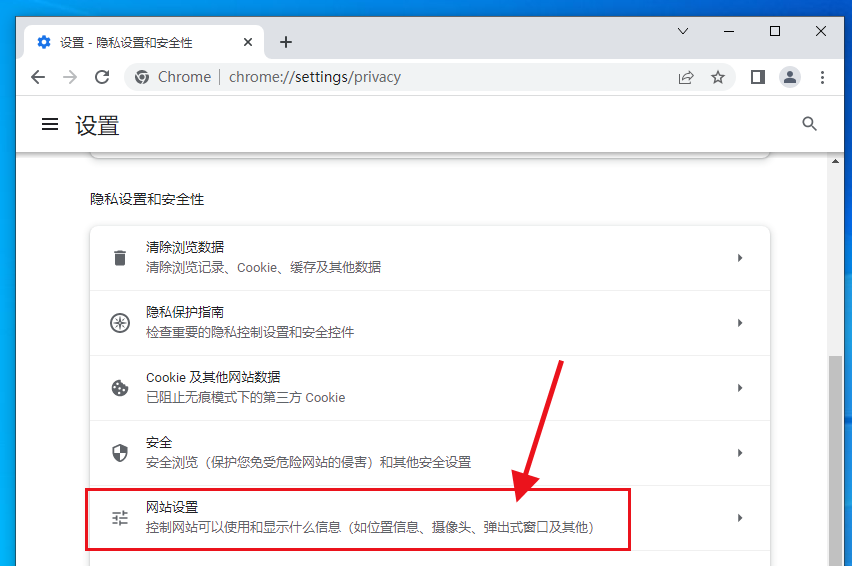This screenshot has height=566, width=852.
Task: Minimize the Chrome window
Action: point(729,31)
